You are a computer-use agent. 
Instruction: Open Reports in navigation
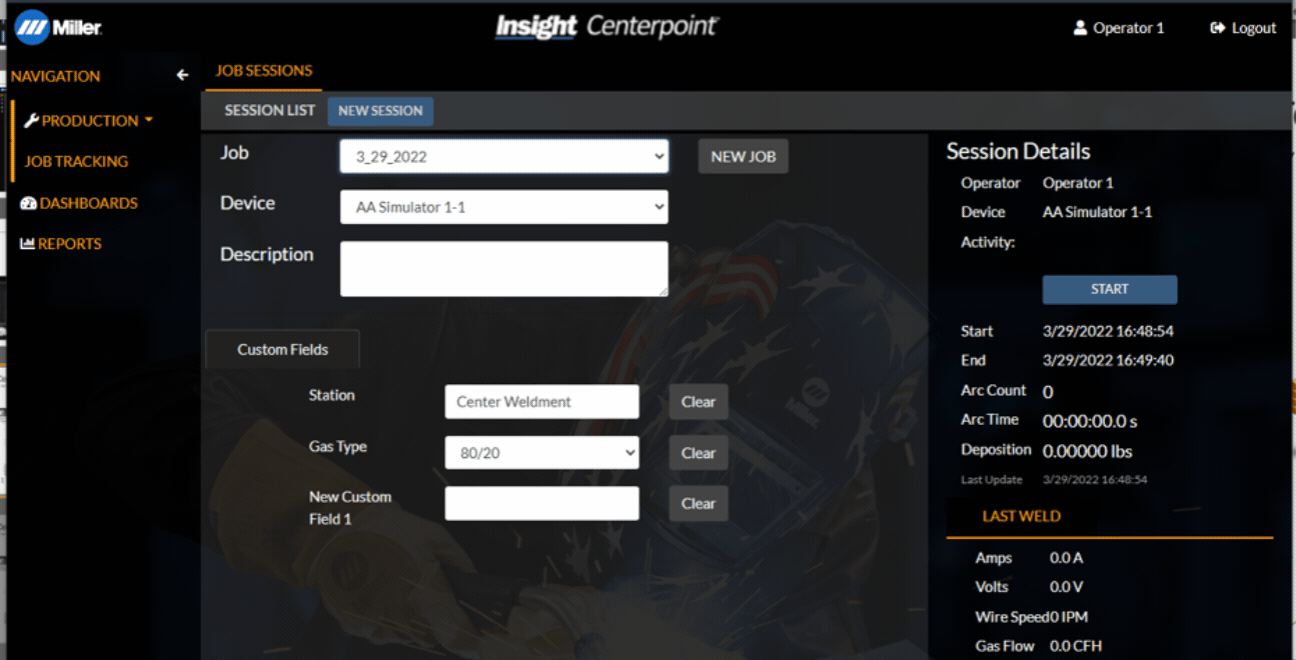click(x=69, y=243)
